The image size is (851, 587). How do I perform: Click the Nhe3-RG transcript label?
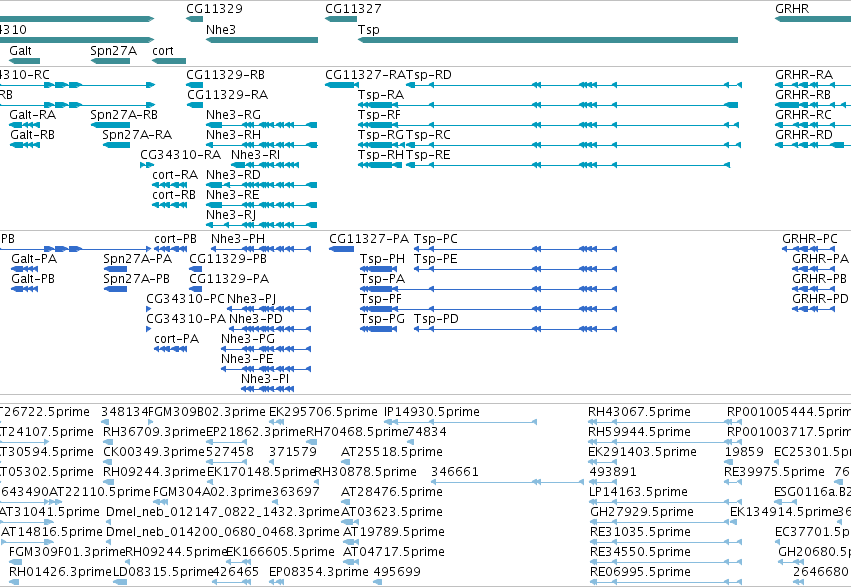(x=233, y=115)
